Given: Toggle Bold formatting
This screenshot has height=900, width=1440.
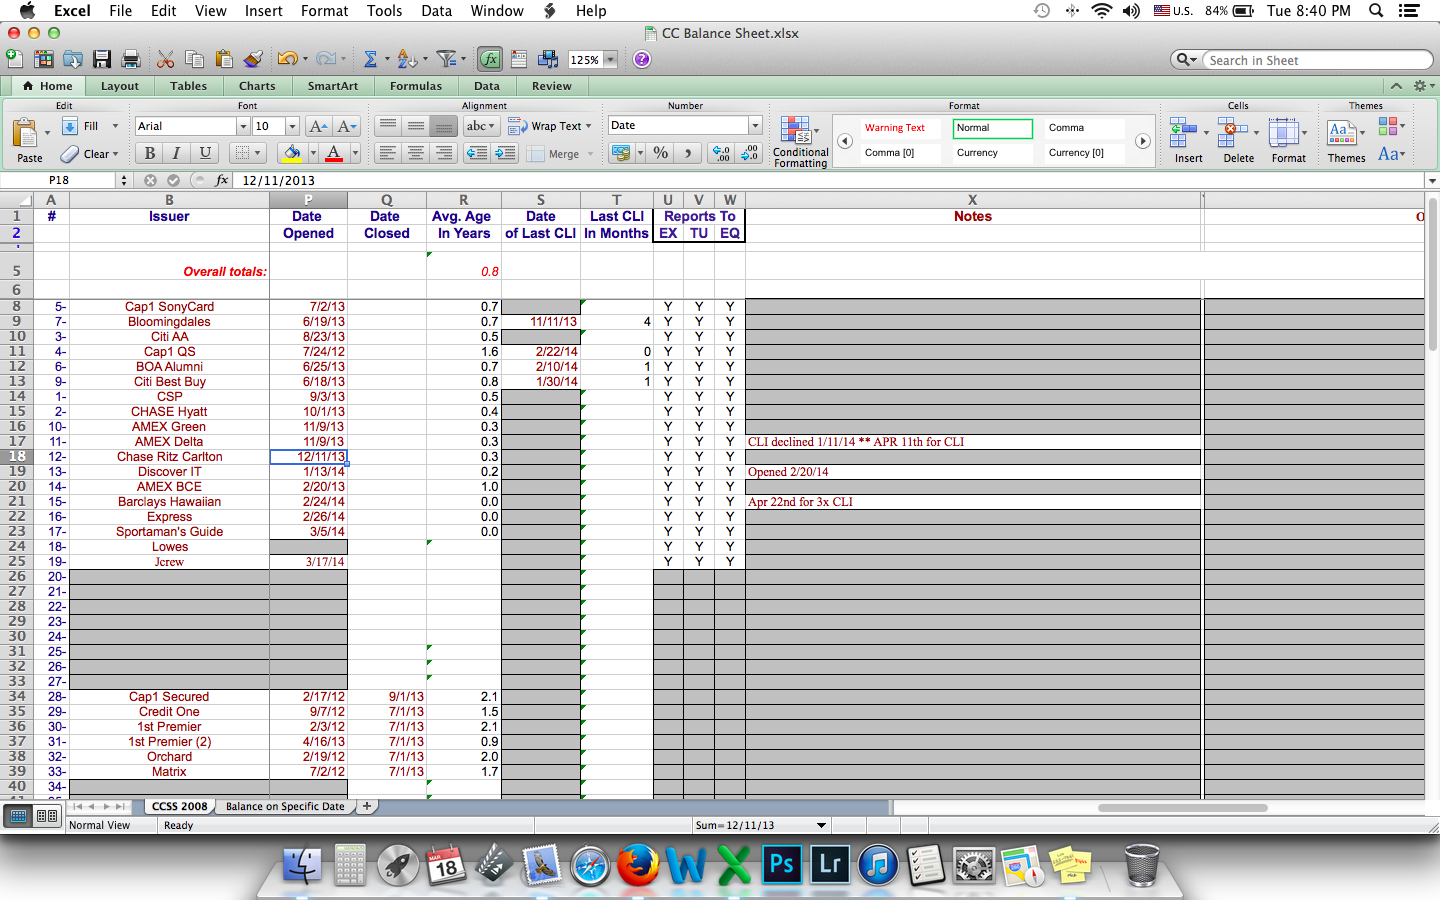Looking at the screenshot, I should (150, 153).
